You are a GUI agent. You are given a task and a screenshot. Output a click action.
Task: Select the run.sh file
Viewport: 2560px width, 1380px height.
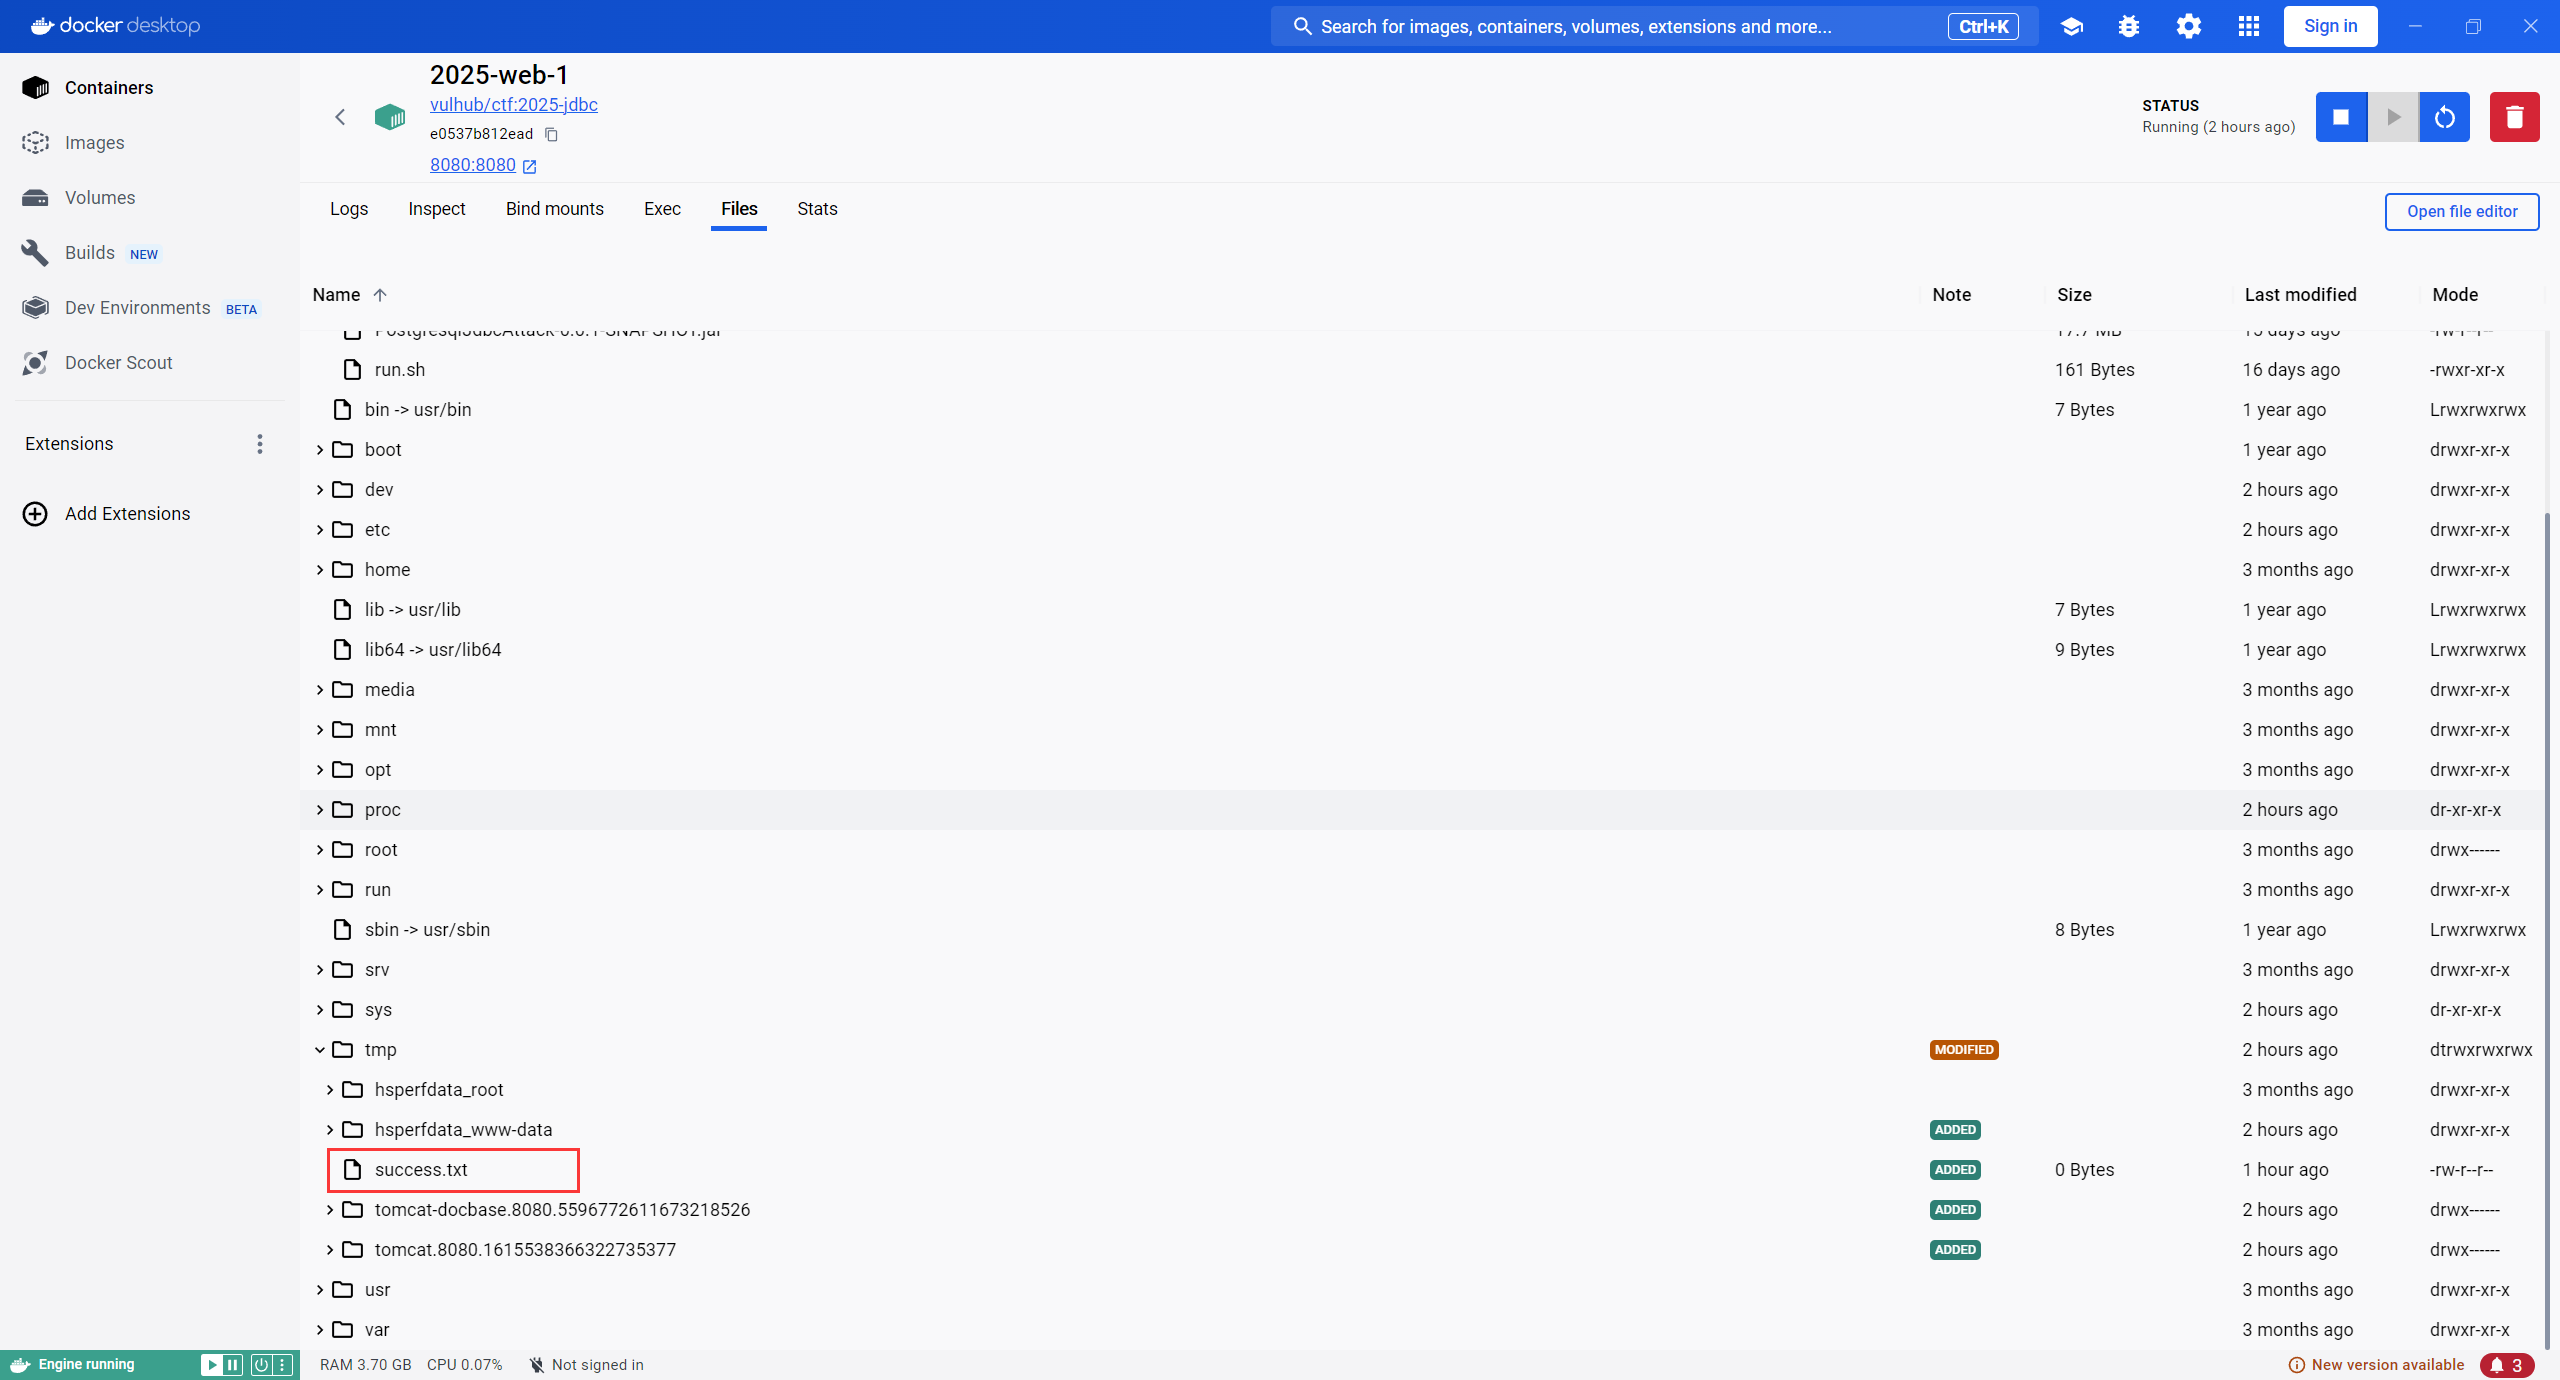[x=399, y=370]
